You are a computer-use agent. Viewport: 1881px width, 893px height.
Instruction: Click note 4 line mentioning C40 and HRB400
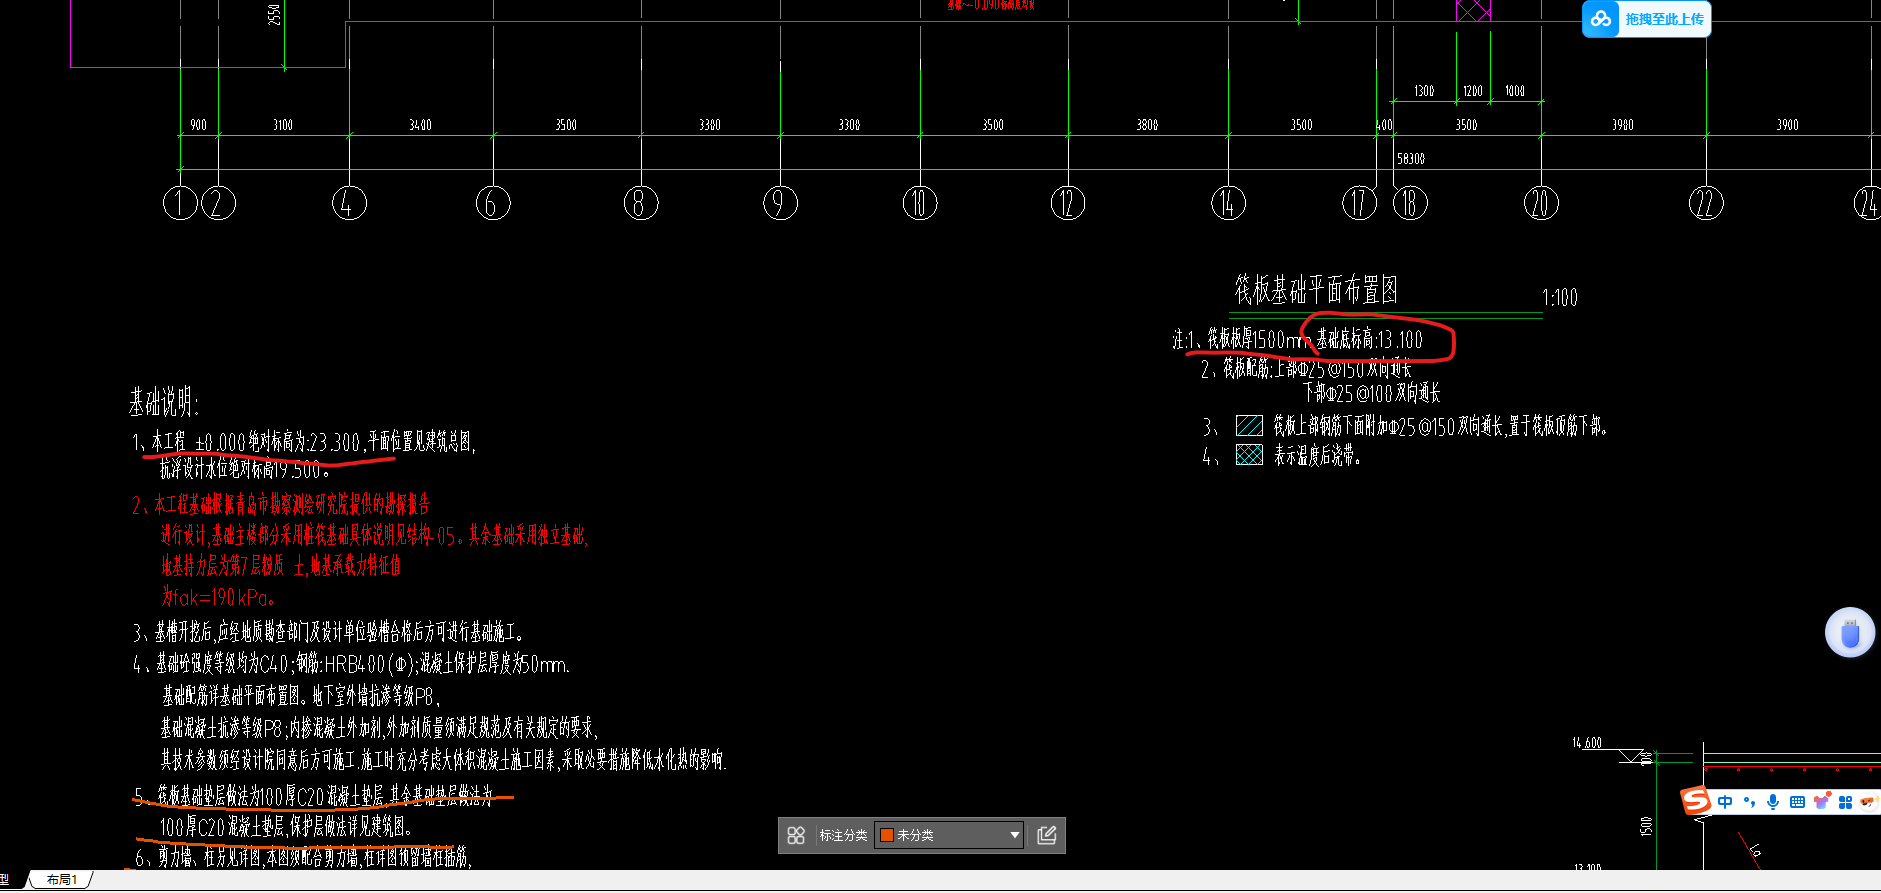(351, 664)
